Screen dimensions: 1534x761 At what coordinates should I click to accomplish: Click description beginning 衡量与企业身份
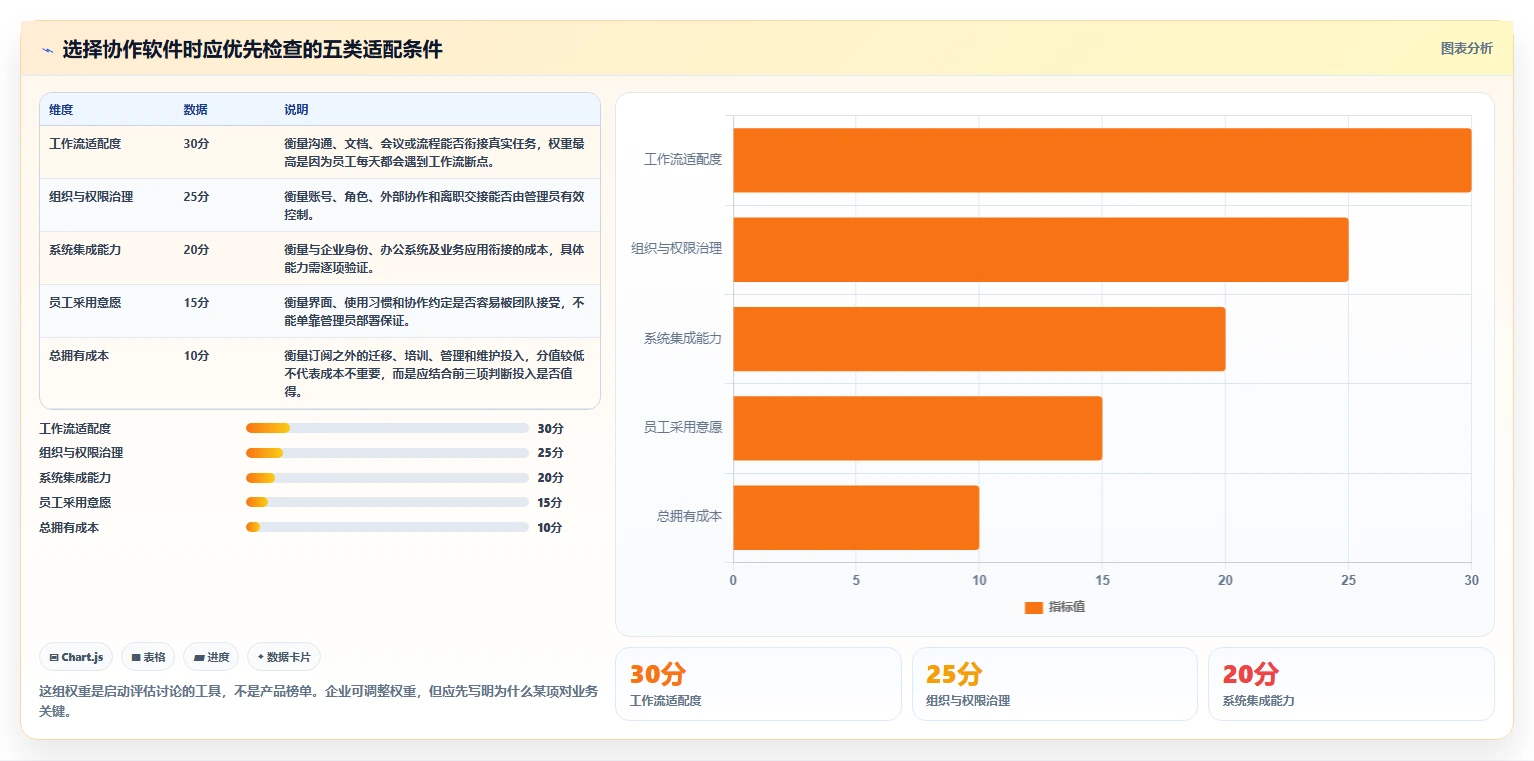pyautogui.click(x=435, y=258)
